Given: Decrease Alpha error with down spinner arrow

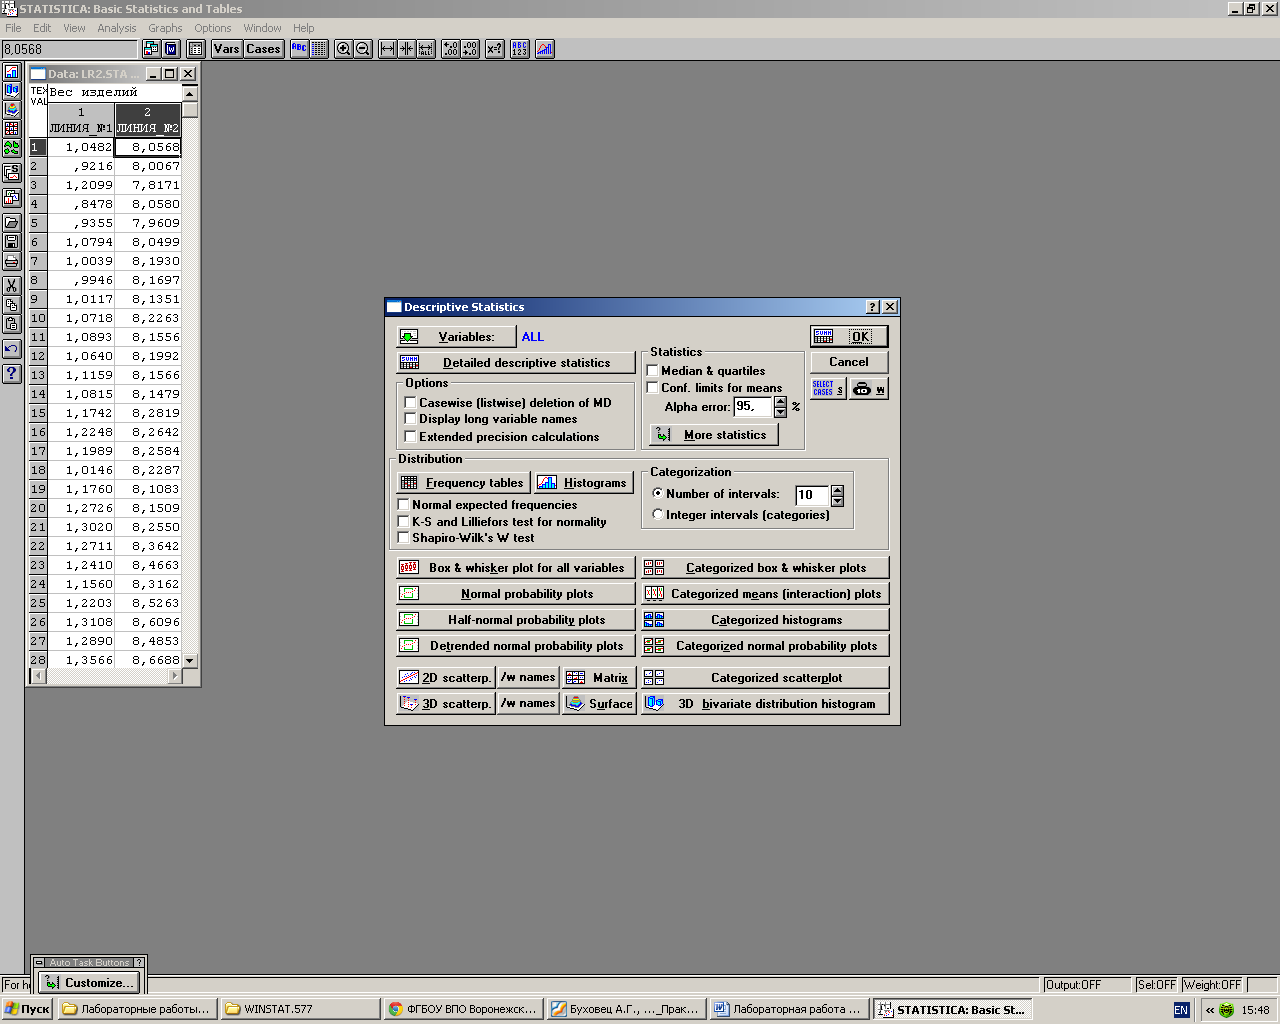Looking at the screenshot, I should (781, 412).
